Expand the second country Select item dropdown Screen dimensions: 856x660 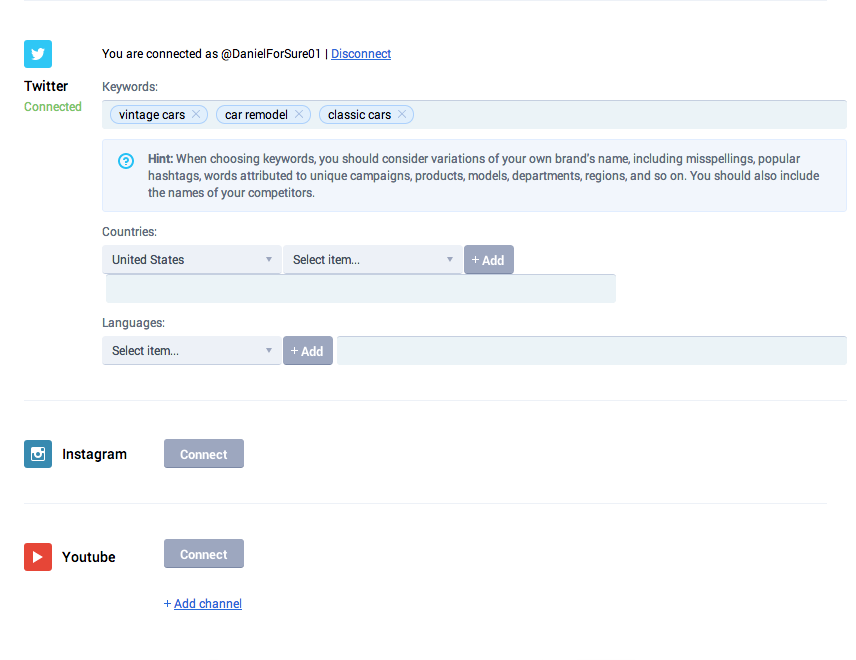pos(371,259)
